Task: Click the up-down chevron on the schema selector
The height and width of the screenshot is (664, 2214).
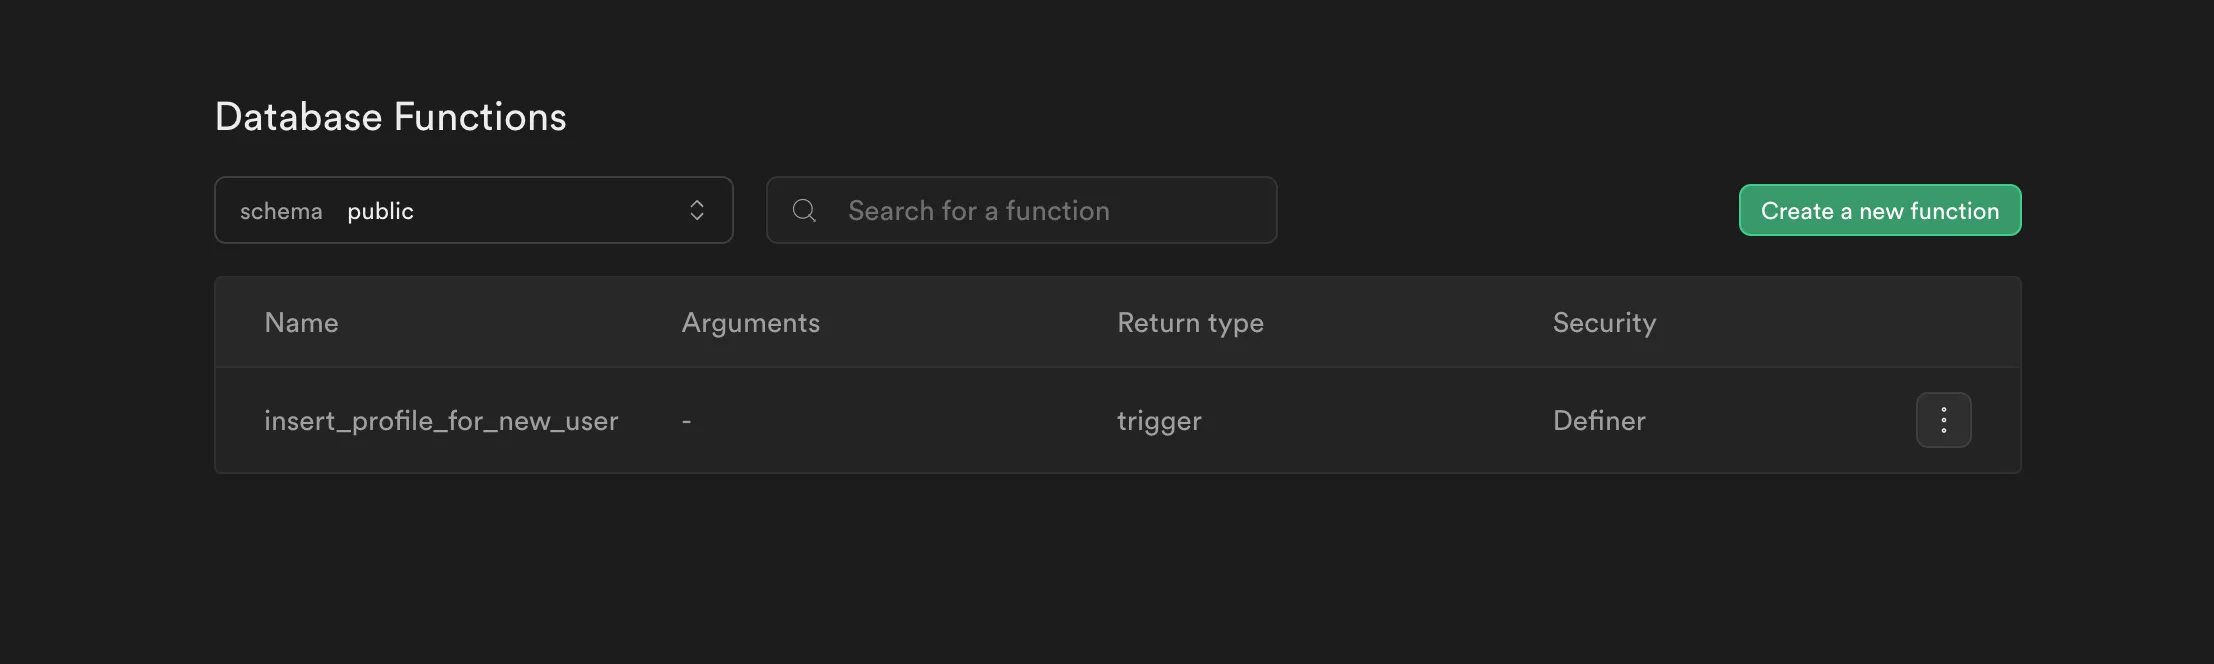Action: (x=697, y=210)
